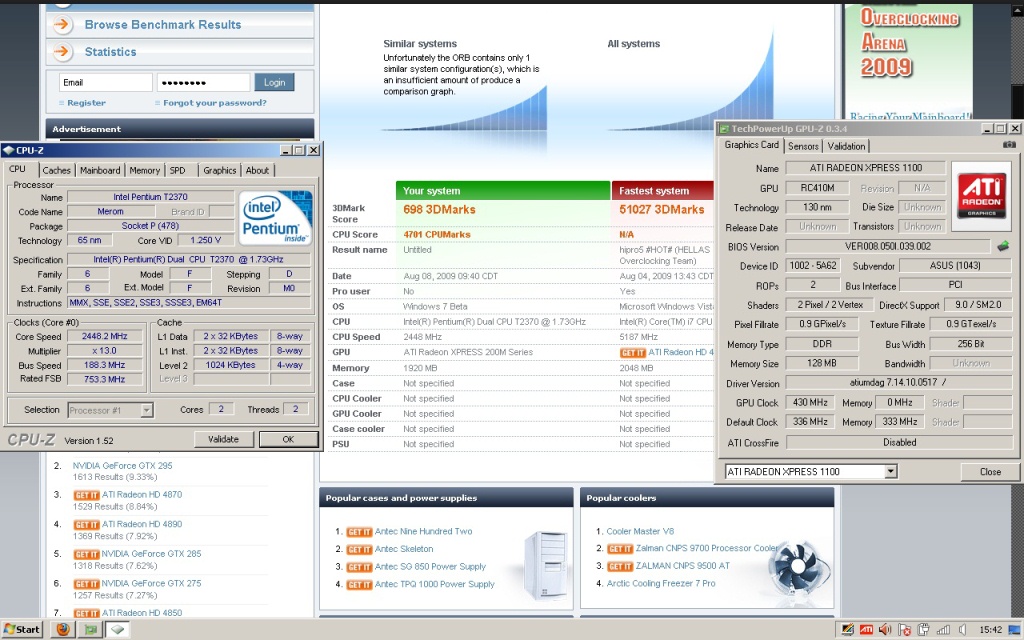Click the Intel Pentium inside logo in CPU-Z
1024x640 pixels.
[x=275, y=217]
